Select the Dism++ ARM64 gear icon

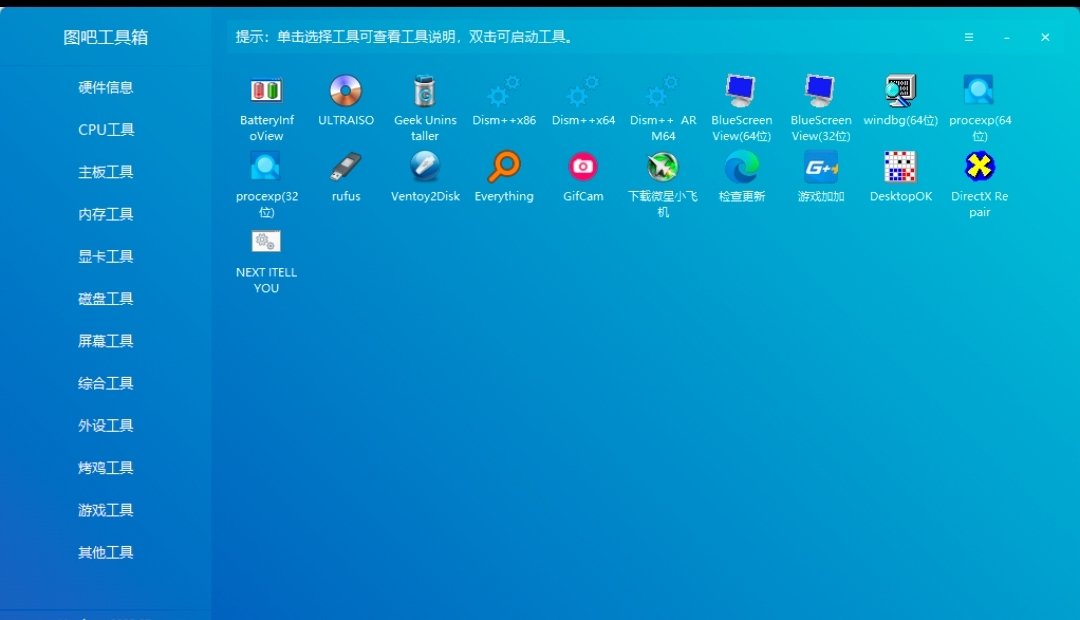pyautogui.click(x=663, y=90)
